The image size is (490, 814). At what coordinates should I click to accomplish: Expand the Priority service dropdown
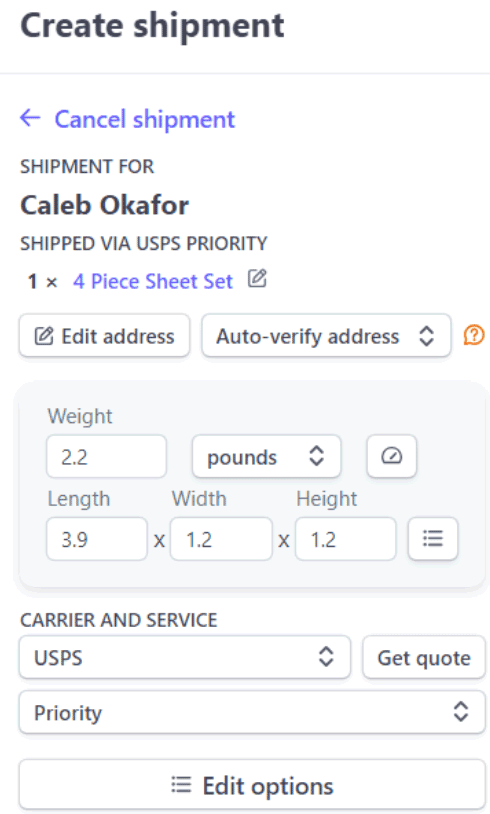(252, 712)
